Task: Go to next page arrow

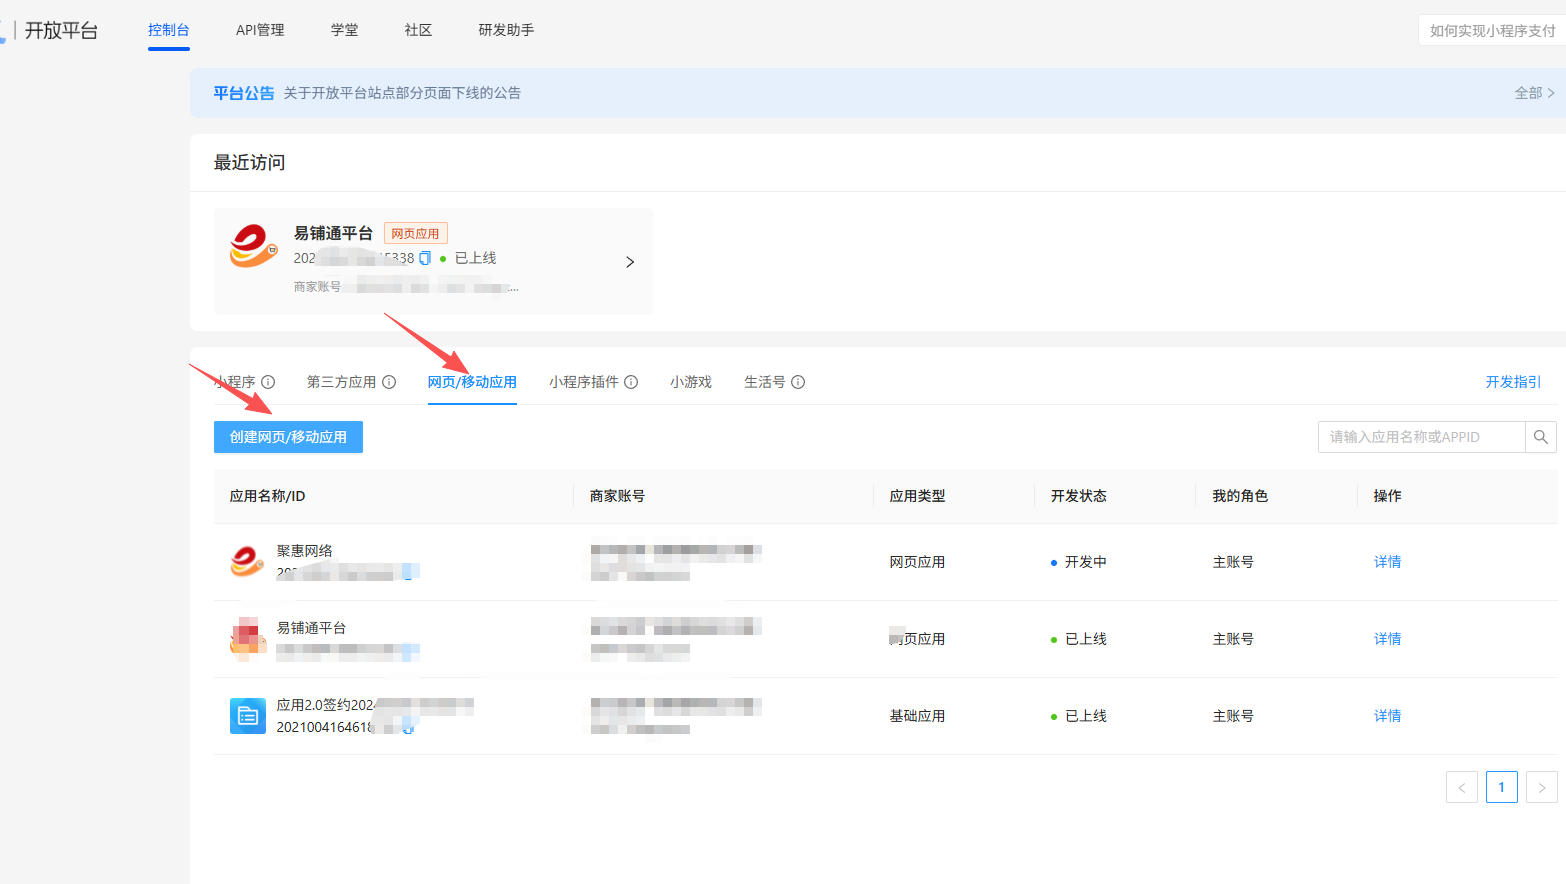Action: pos(1541,788)
